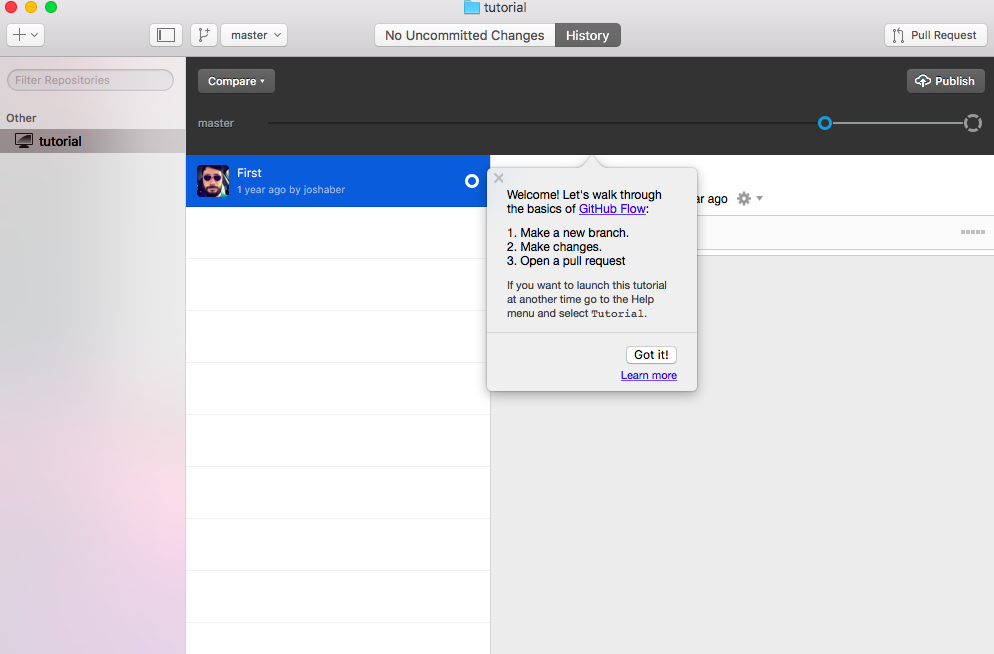The height and width of the screenshot is (654, 994).
Task: Click the green fullscreen window button
Action: [51, 7]
